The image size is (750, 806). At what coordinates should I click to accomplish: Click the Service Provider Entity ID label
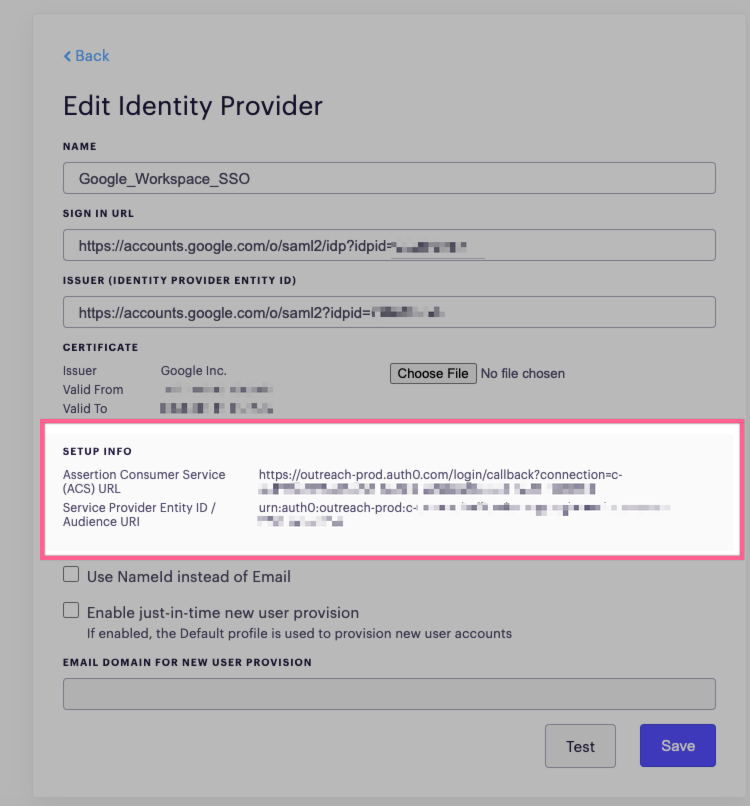[x=139, y=514]
